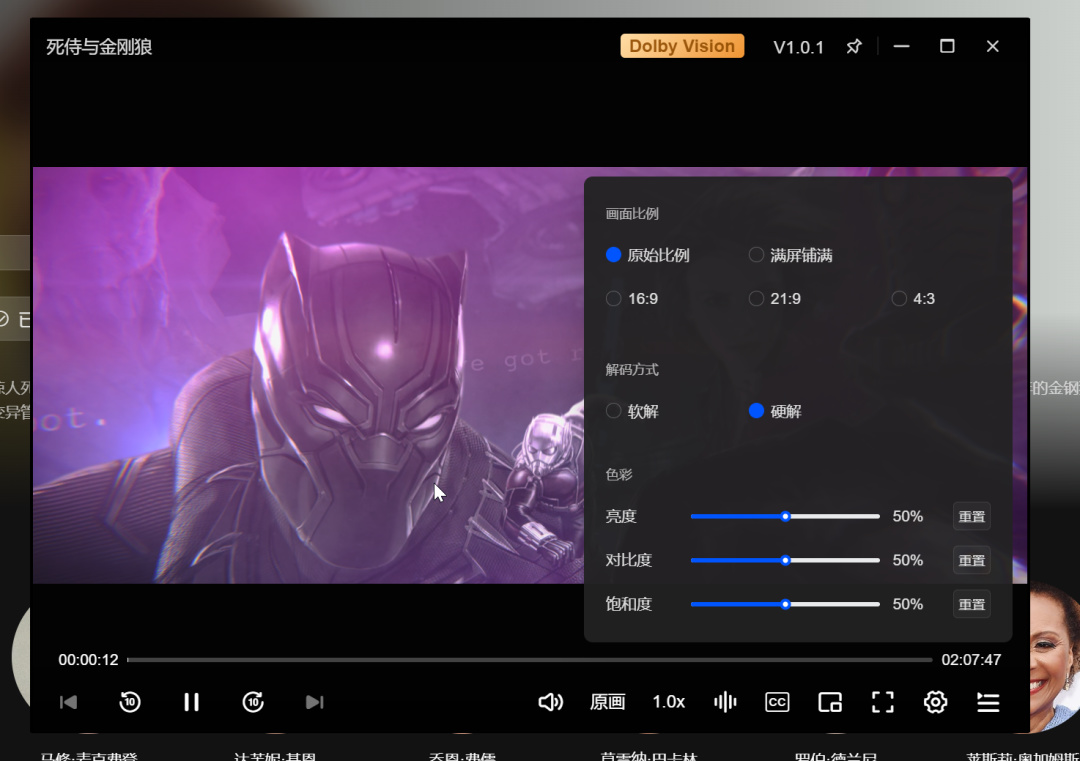Viewport: 1080px width, 761px height.
Task: Enable picture-in-picture mode
Action: [830, 702]
